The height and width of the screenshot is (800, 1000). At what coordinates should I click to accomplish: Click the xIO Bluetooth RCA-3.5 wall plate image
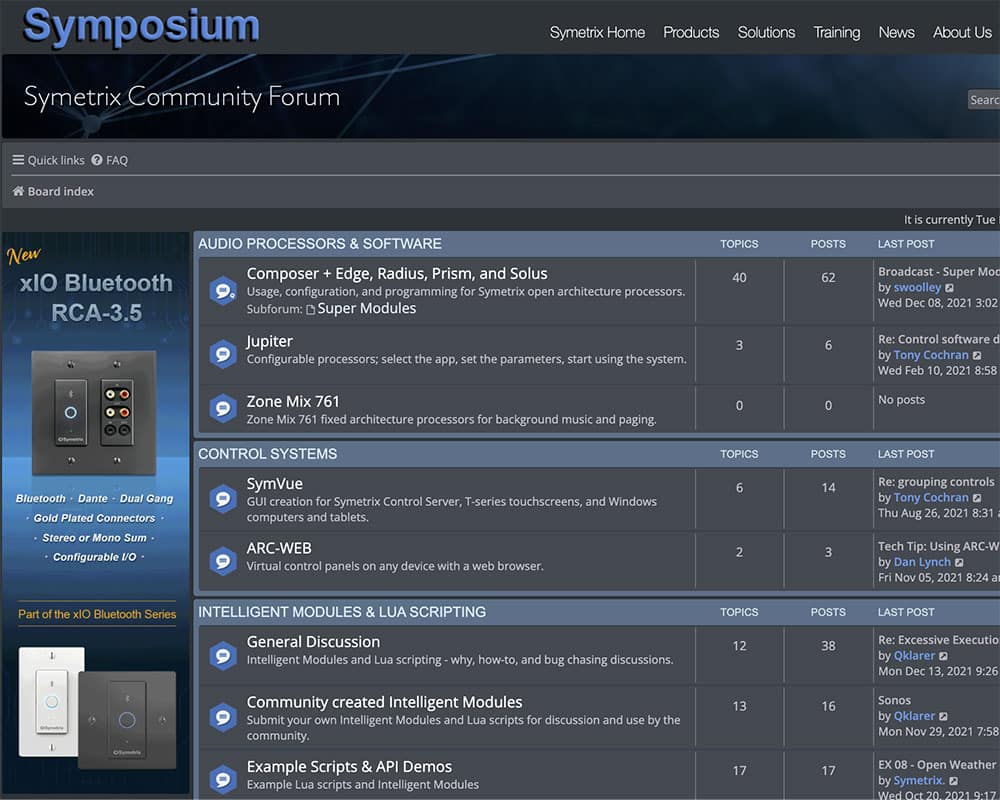(94, 413)
